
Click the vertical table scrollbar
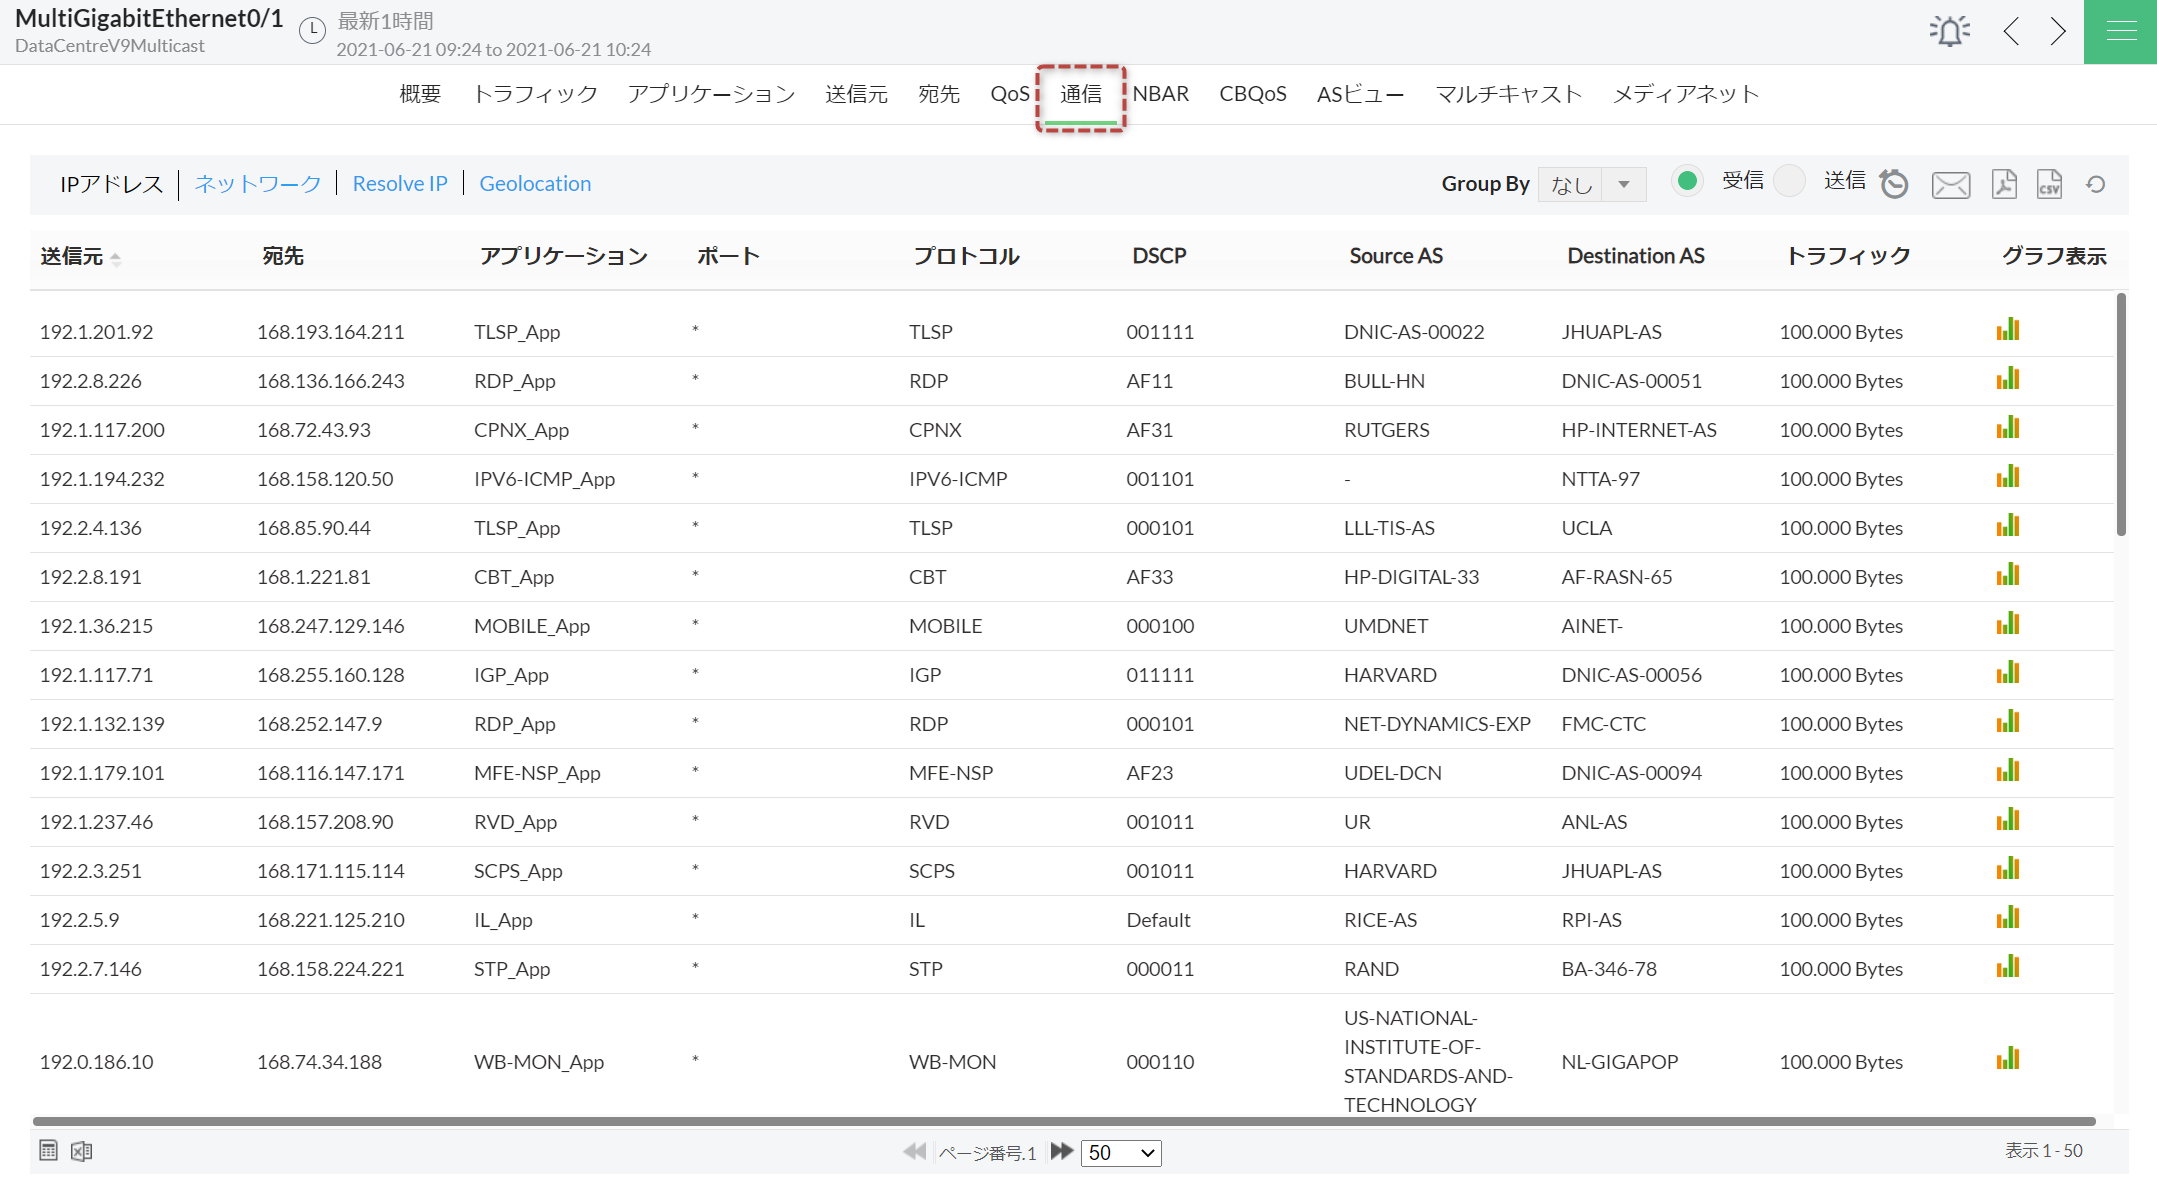pyautogui.click(x=2121, y=415)
